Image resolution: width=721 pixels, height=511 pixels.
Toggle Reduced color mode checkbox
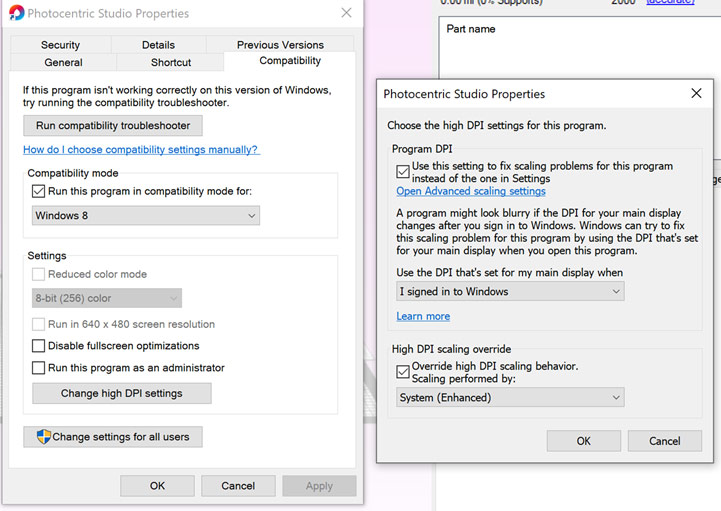tap(39, 275)
